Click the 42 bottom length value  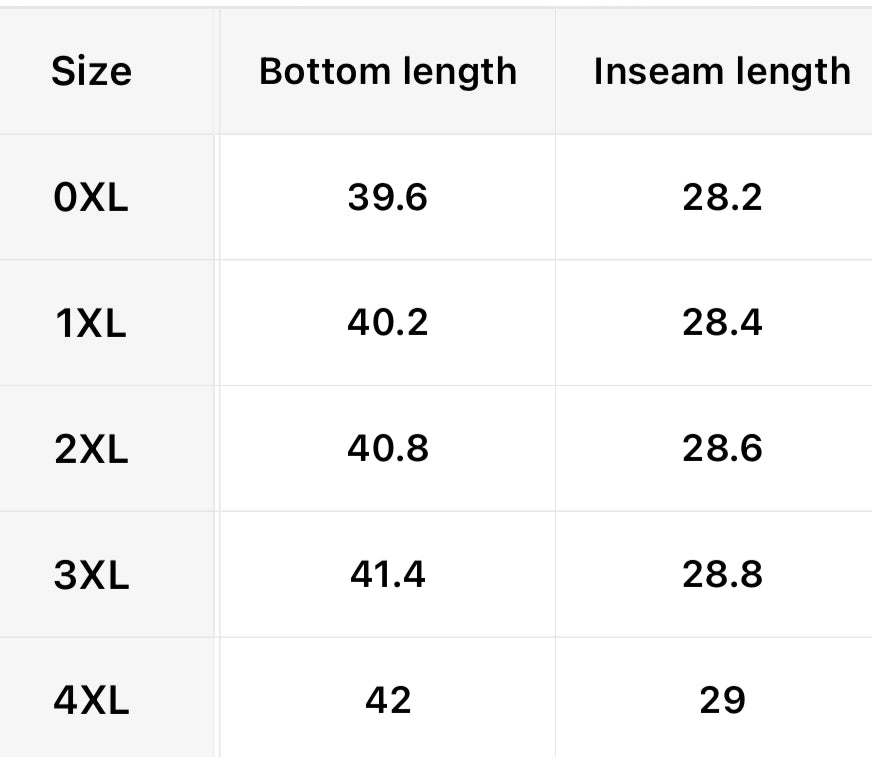coord(387,700)
